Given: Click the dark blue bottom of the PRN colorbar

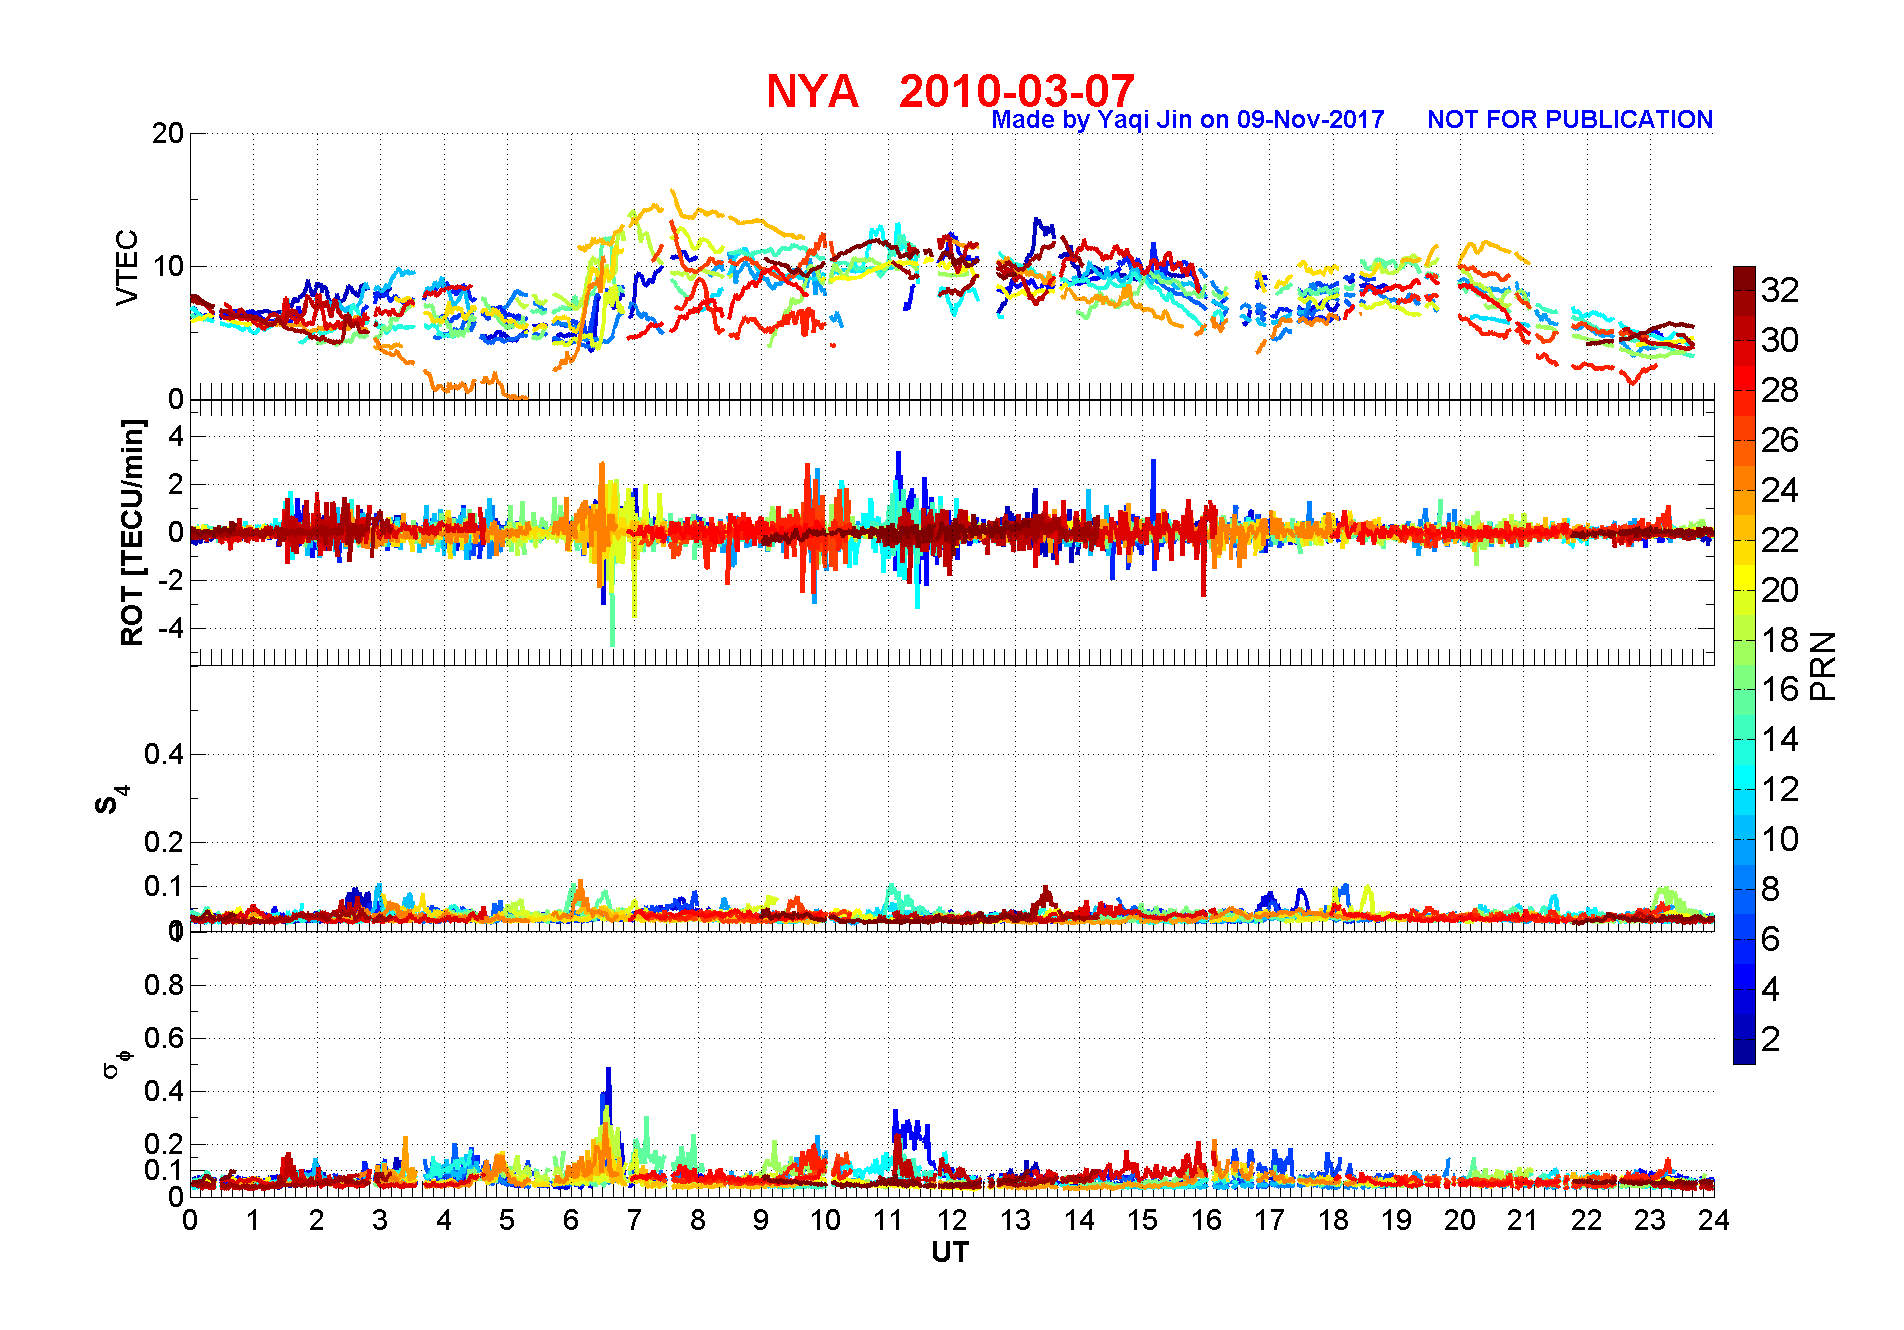Looking at the screenshot, I should coord(1744,1052).
